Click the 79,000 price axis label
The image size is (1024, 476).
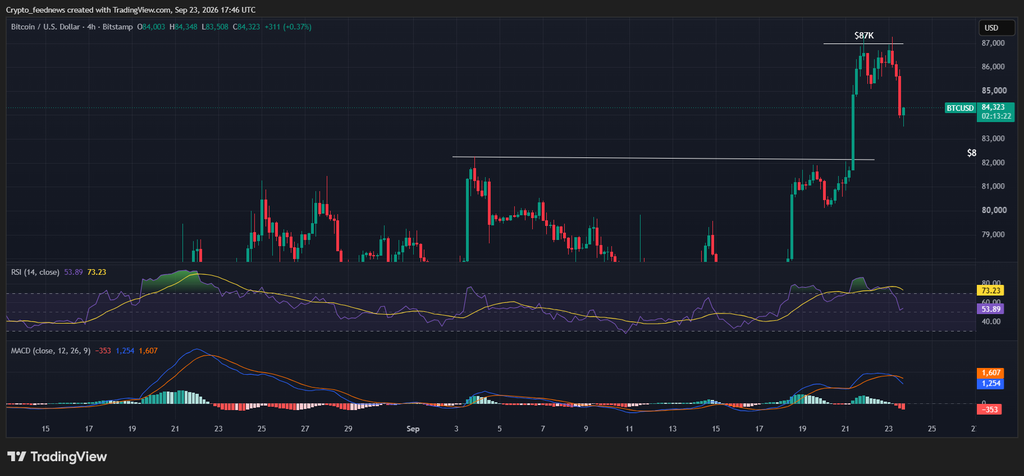click(992, 234)
